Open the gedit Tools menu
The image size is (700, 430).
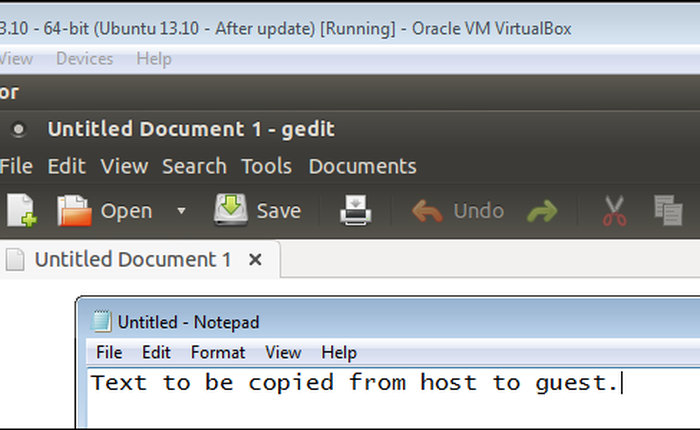[x=267, y=166]
